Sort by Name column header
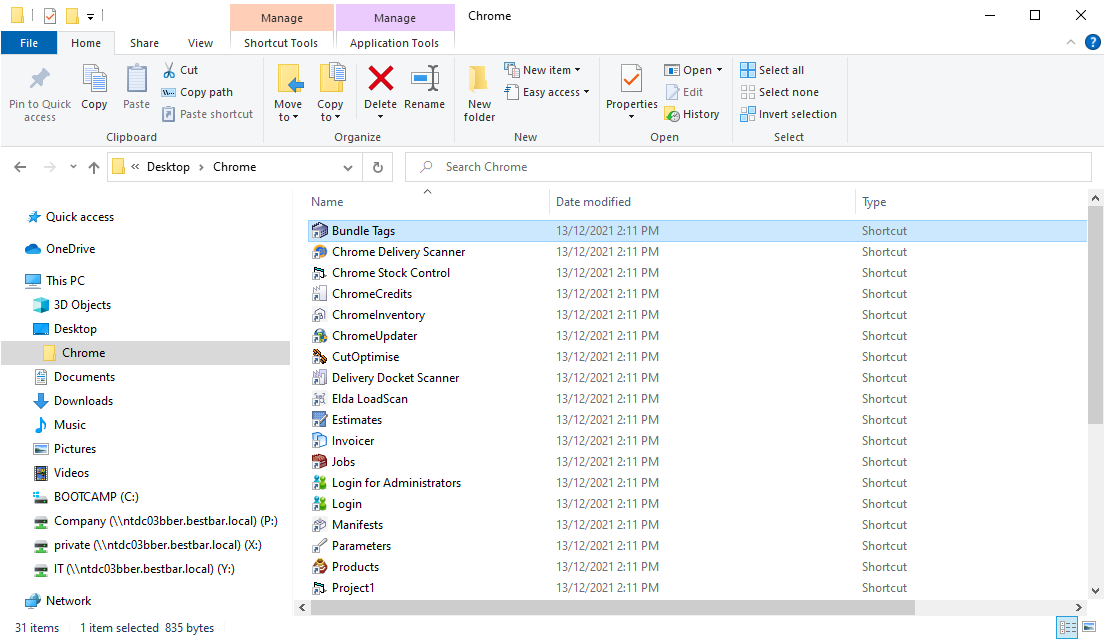 (327, 202)
